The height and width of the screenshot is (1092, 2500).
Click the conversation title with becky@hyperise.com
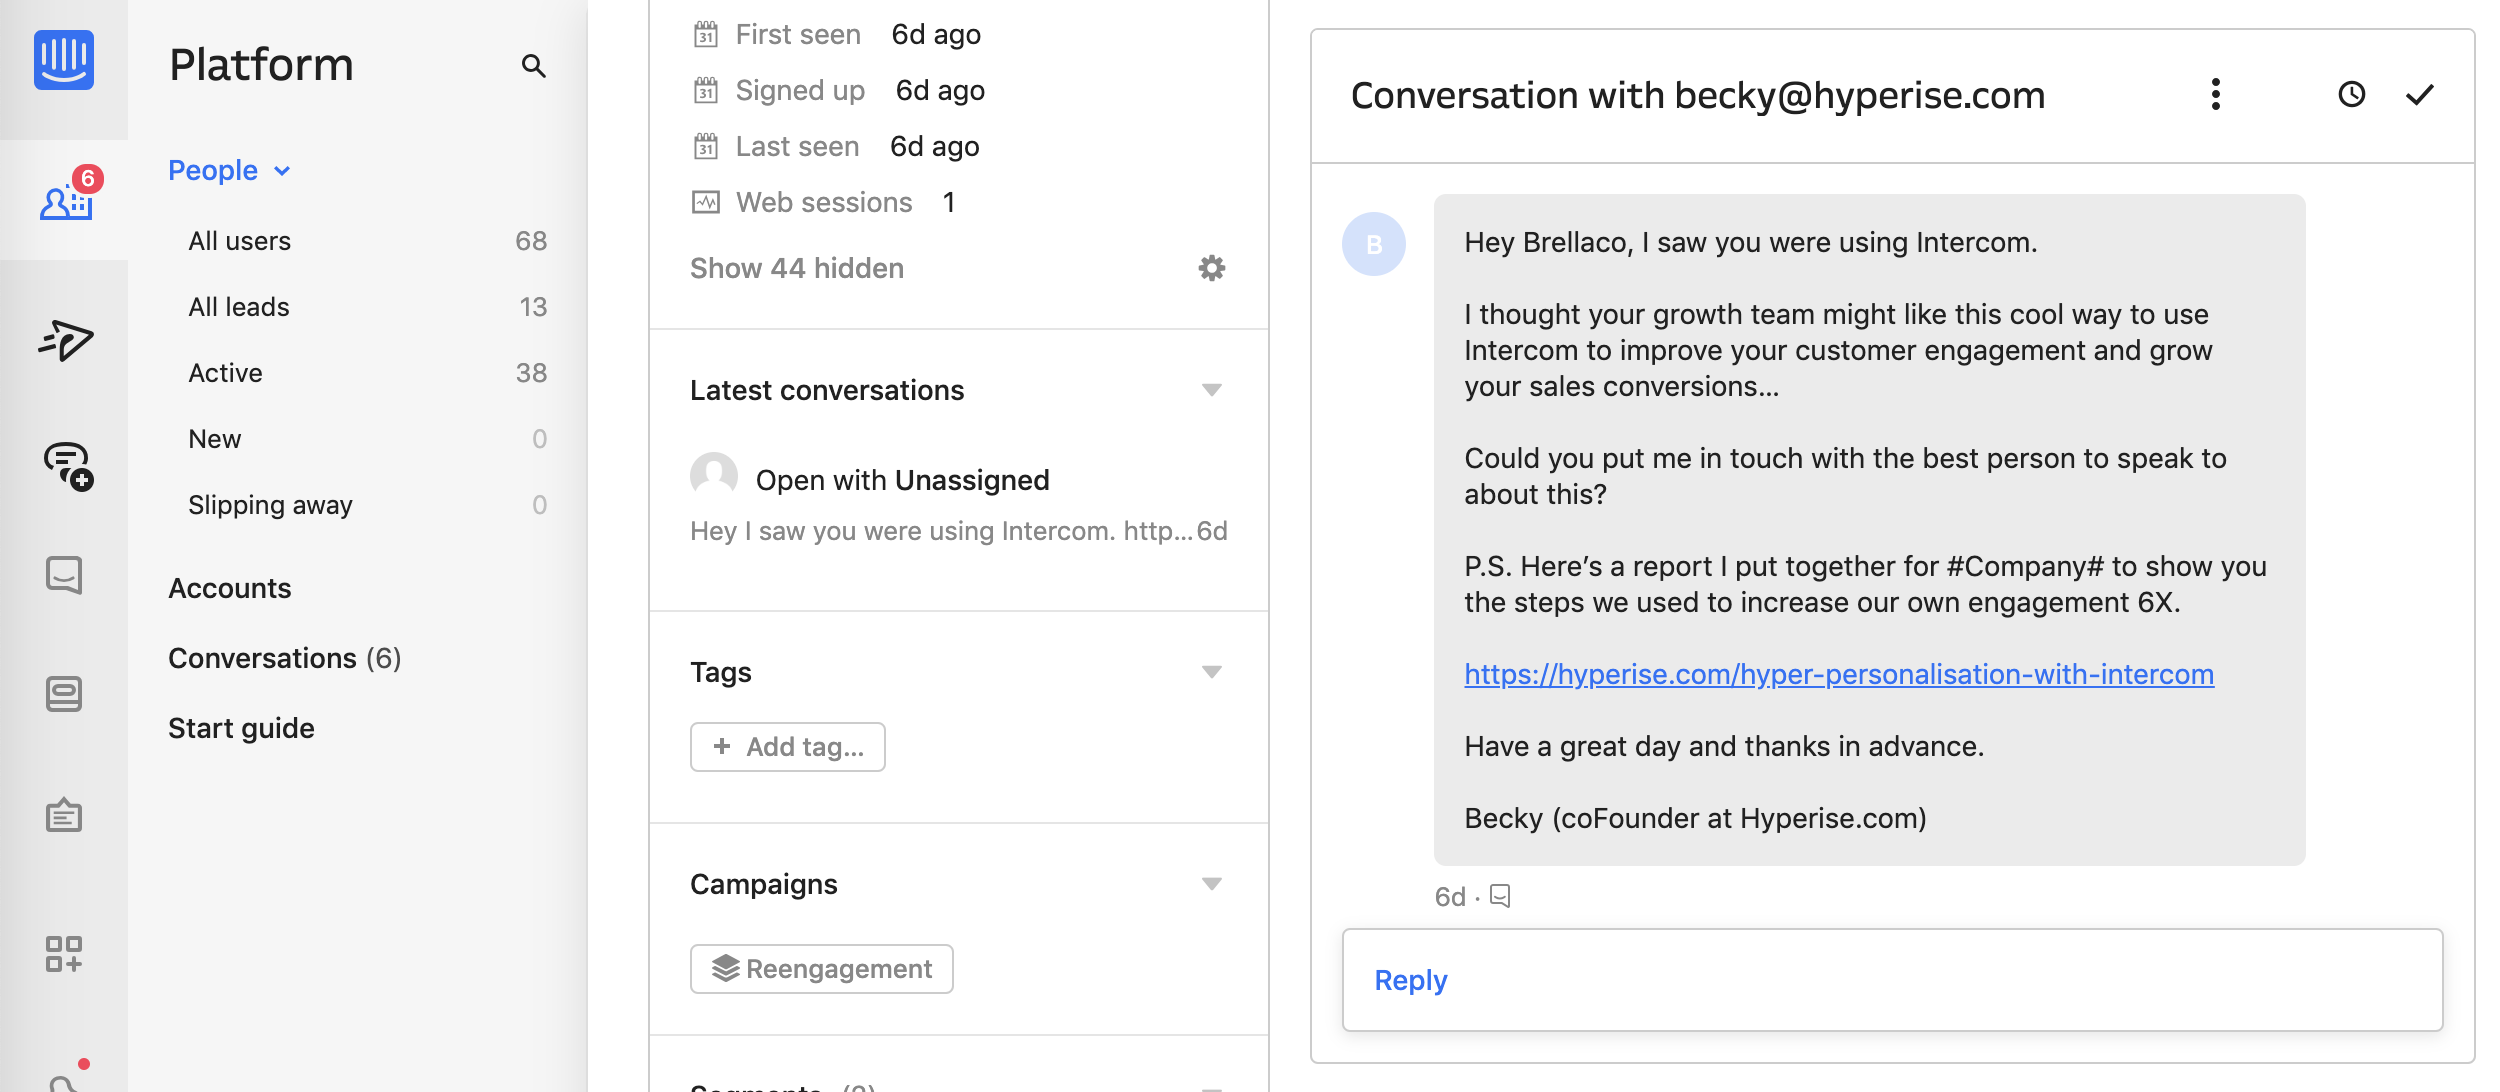click(1698, 95)
